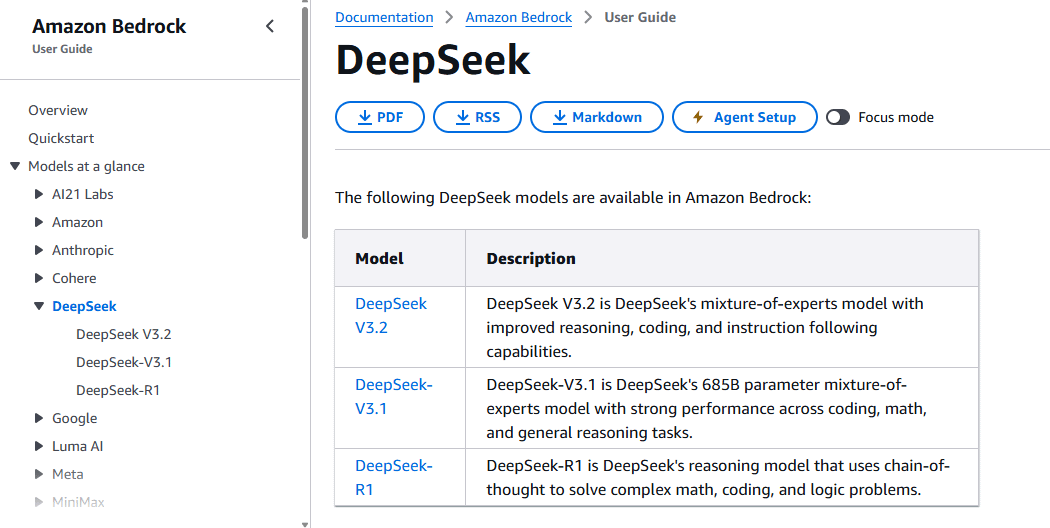The image size is (1050, 528).
Task: Click the Documentation breadcrumb link
Action: point(384,17)
